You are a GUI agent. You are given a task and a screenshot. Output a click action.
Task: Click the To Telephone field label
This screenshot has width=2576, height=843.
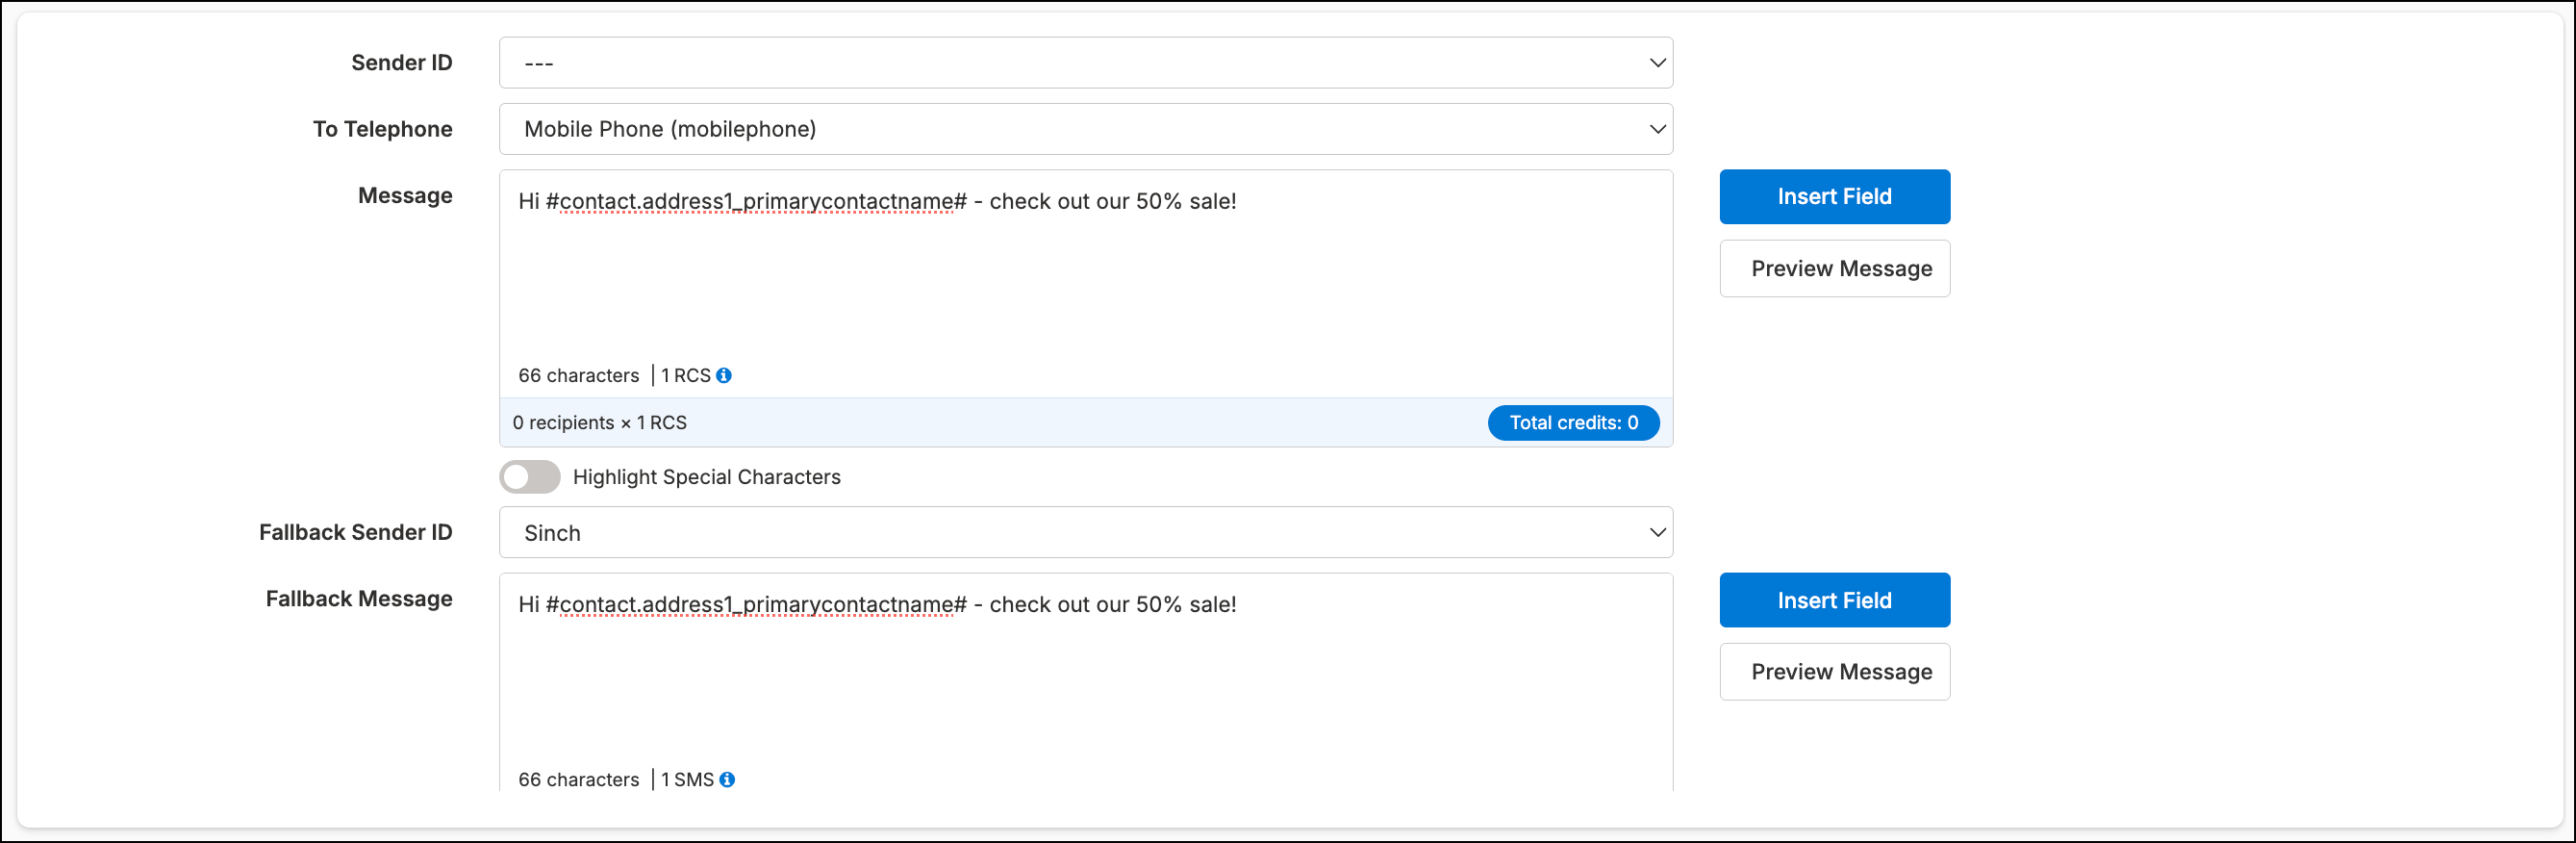(382, 129)
